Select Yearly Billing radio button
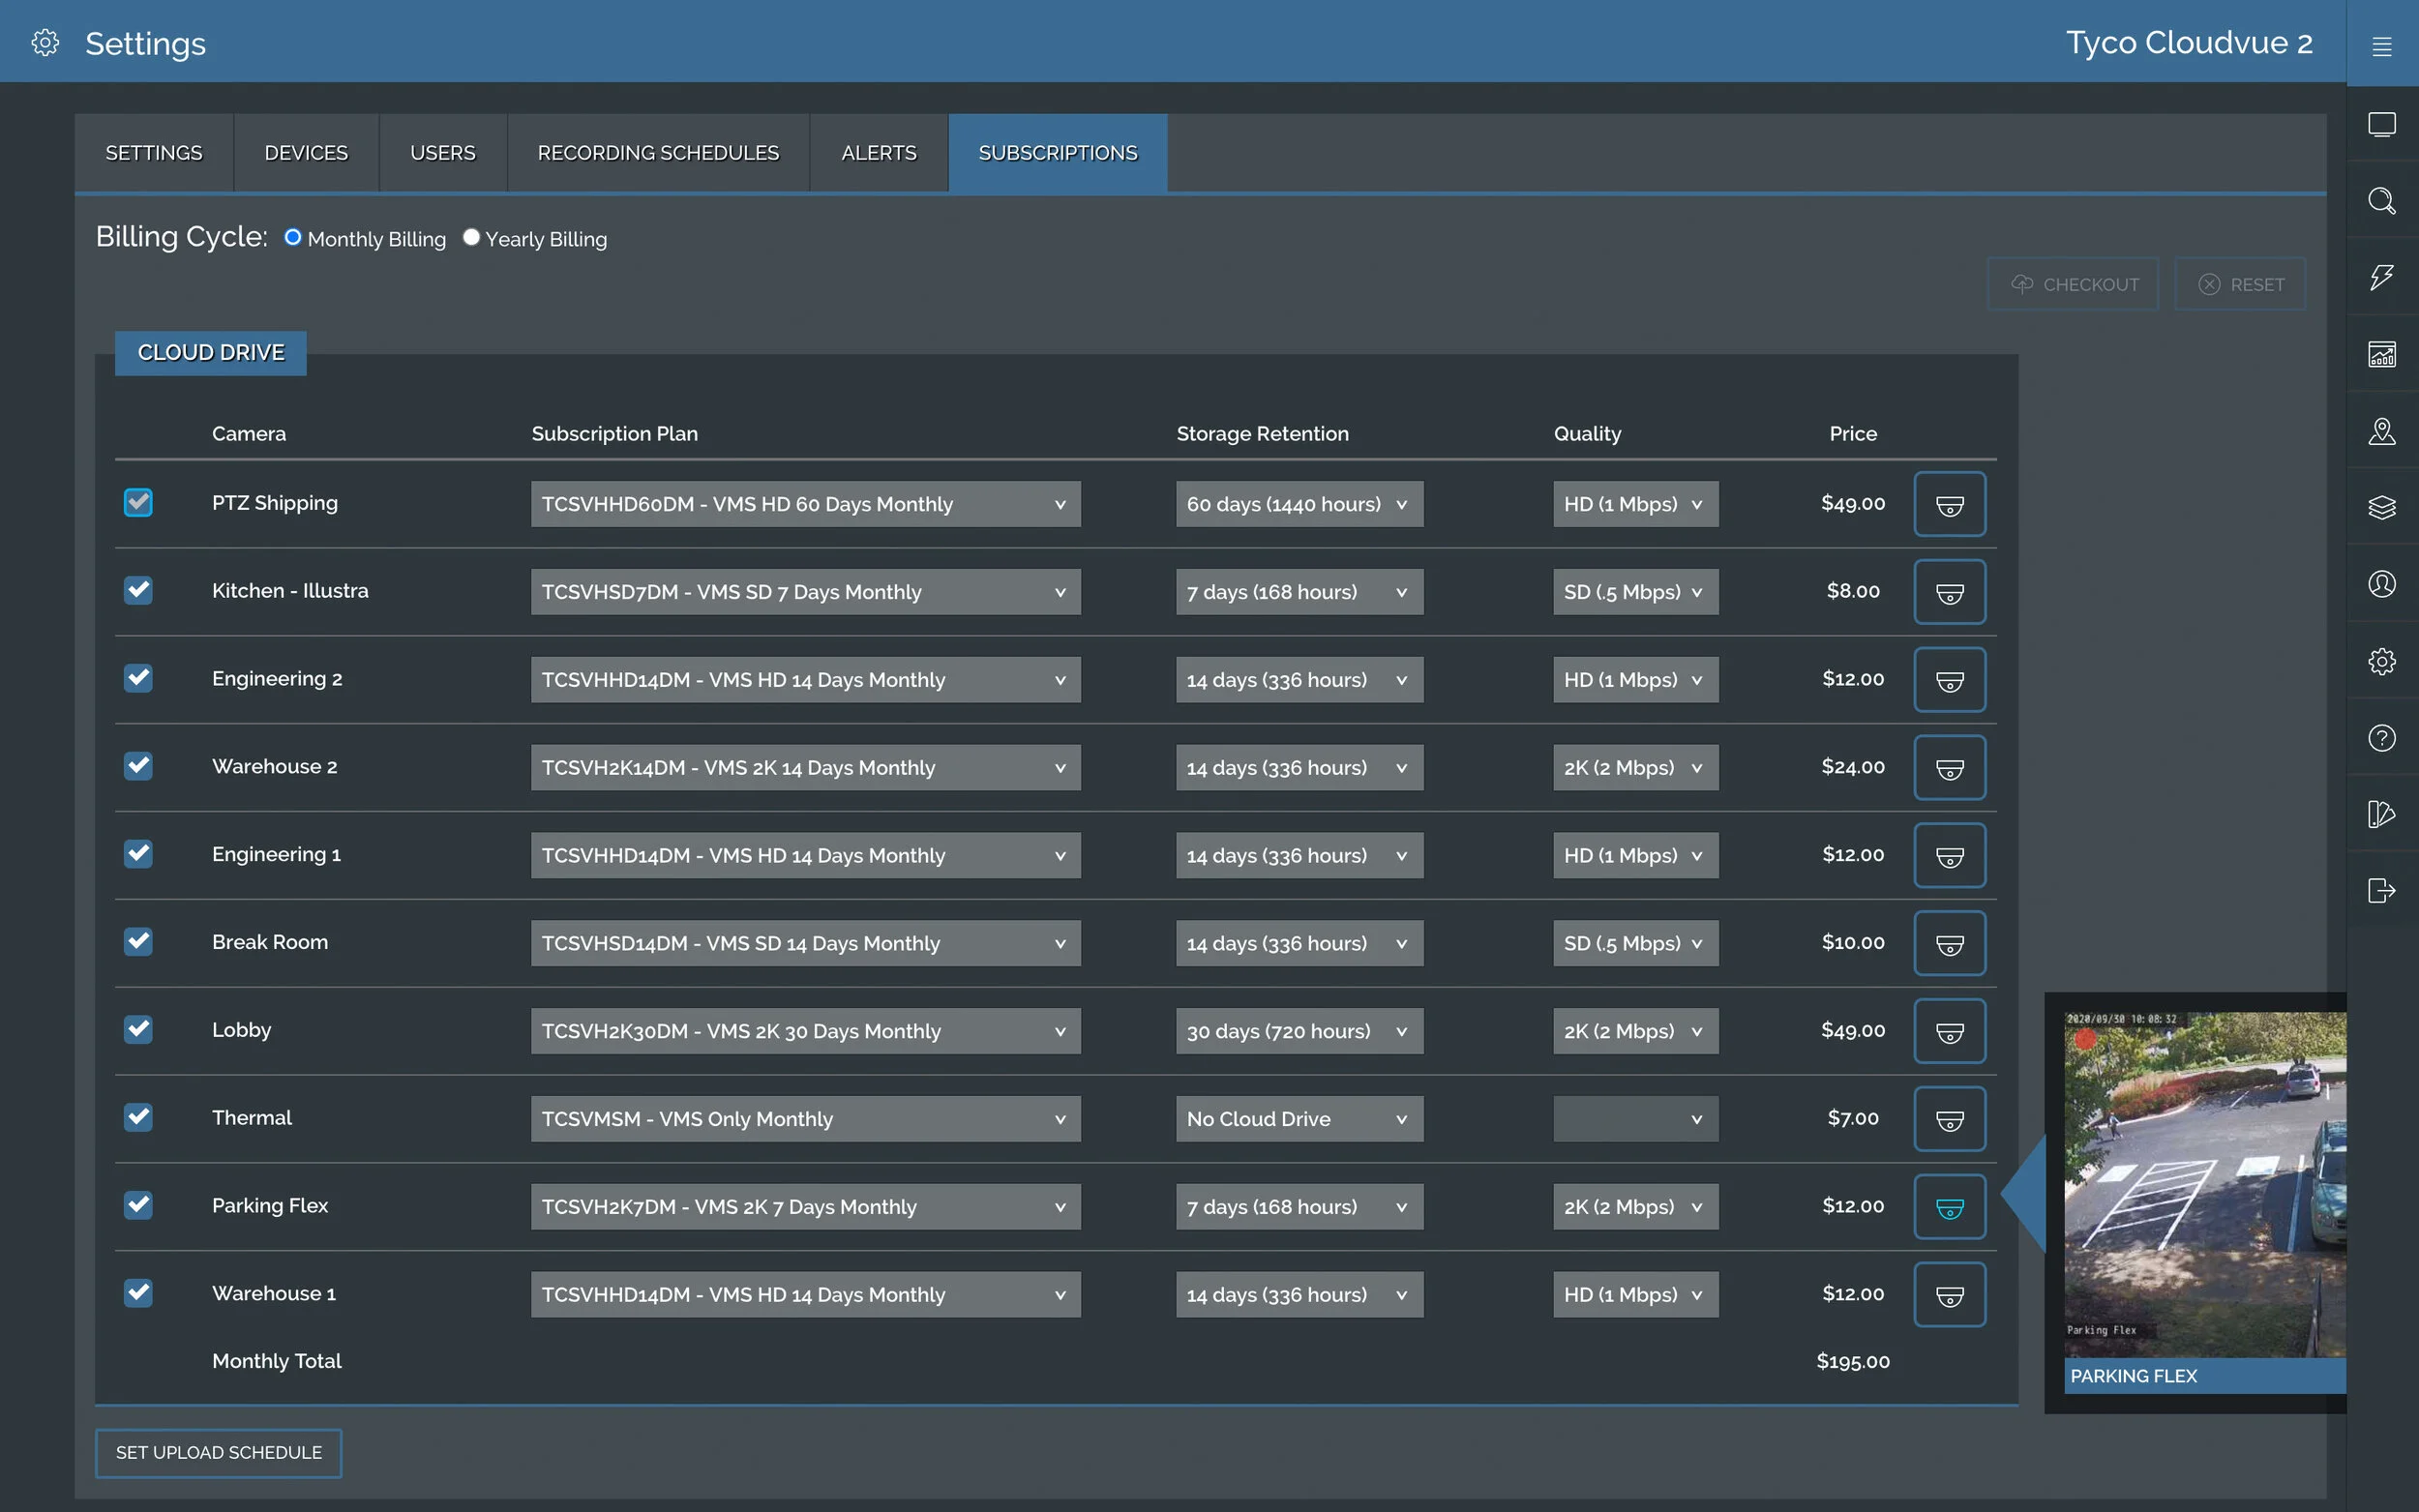 point(471,237)
